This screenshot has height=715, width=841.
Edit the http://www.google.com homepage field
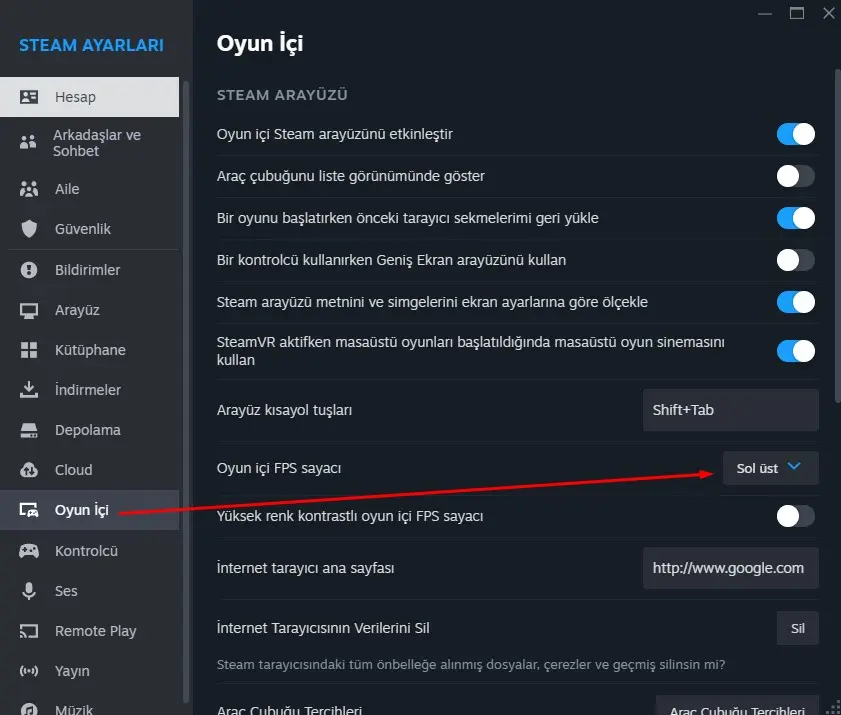point(730,568)
